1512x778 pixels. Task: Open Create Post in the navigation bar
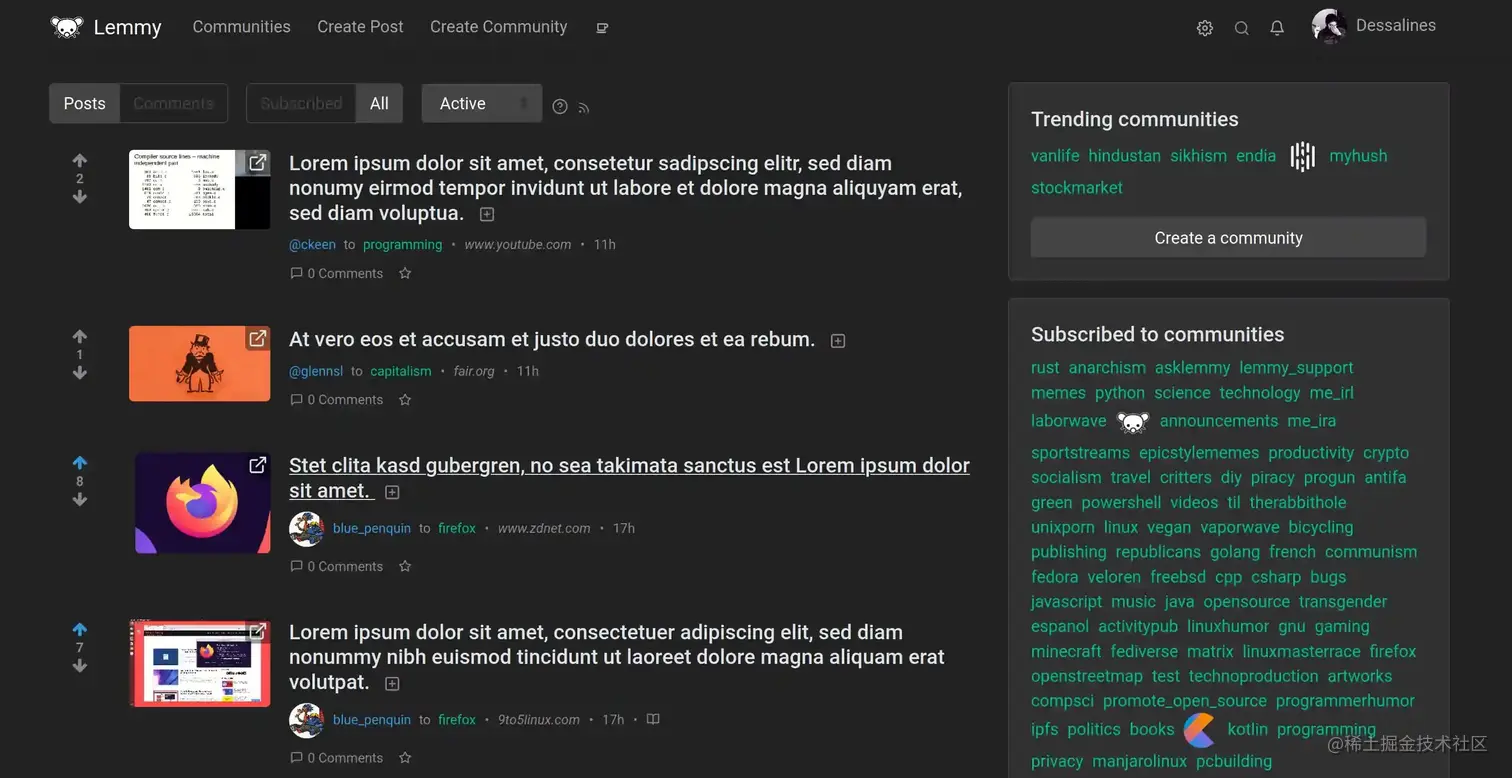click(360, 27)
